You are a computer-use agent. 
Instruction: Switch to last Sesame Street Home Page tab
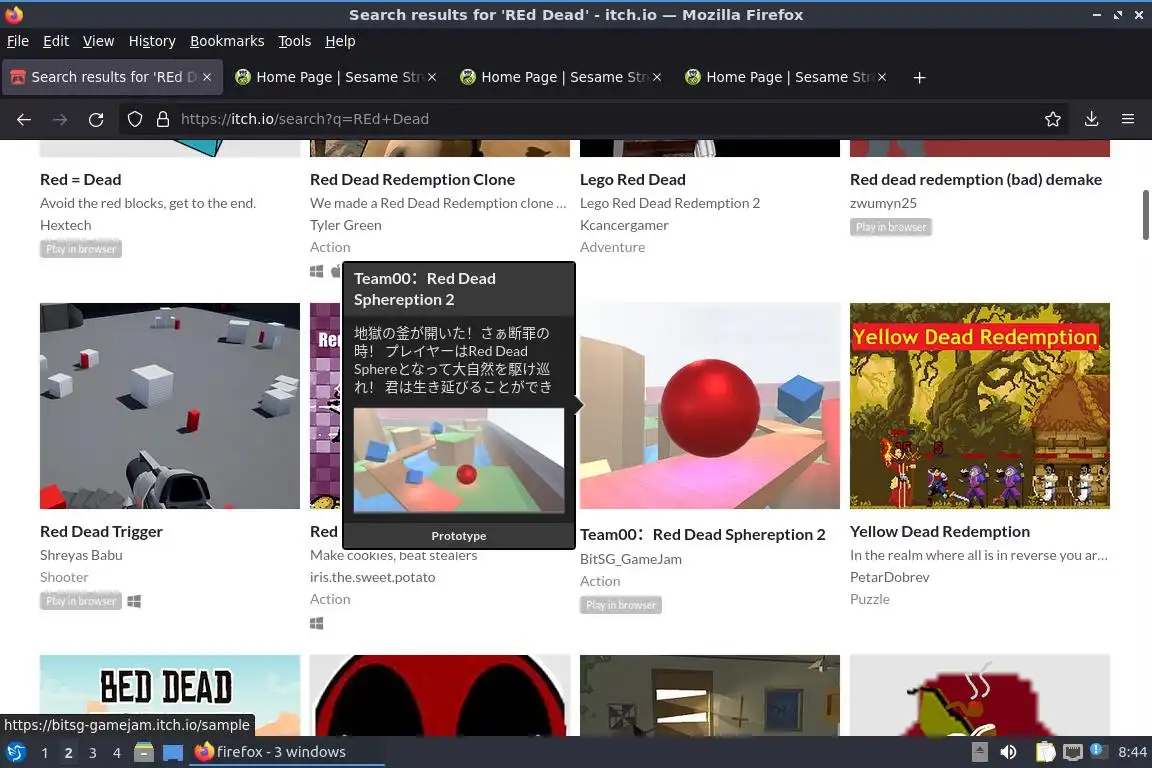[785, 77]
